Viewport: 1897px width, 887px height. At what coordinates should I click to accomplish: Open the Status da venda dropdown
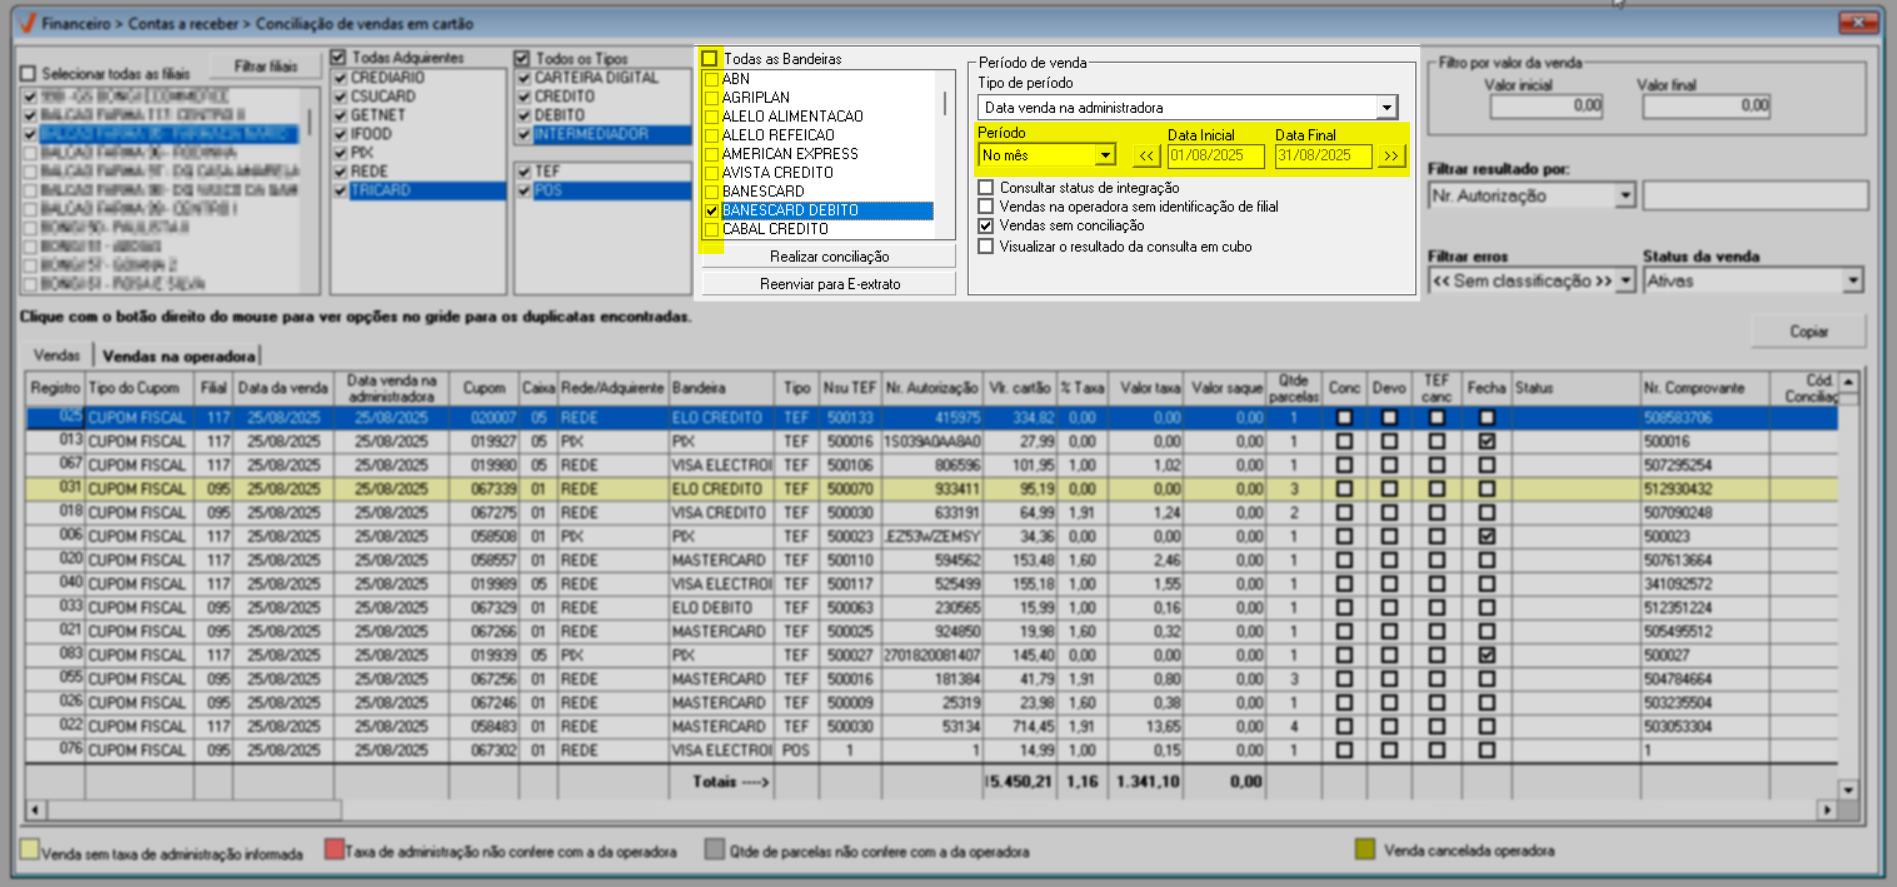1852,281
